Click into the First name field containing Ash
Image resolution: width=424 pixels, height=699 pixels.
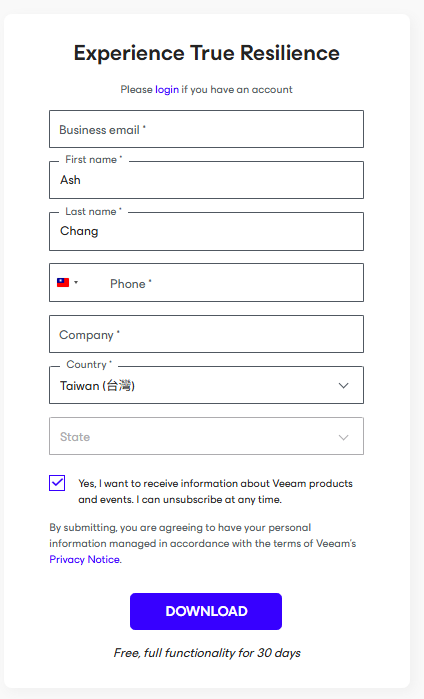[x=206, y=180]
